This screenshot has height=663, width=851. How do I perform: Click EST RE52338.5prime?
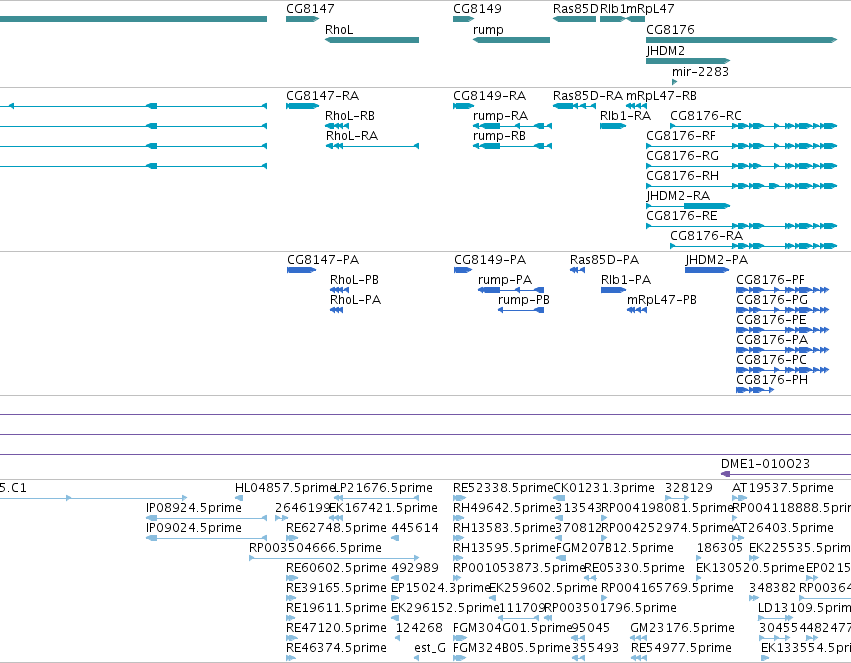point(460,498)
